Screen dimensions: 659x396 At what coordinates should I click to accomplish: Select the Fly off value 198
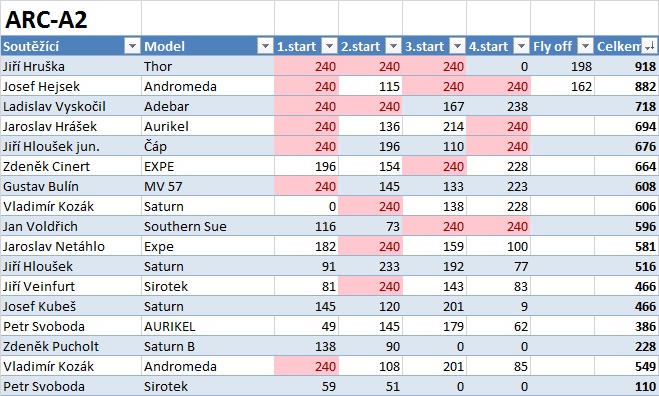(x=562, y=66)
